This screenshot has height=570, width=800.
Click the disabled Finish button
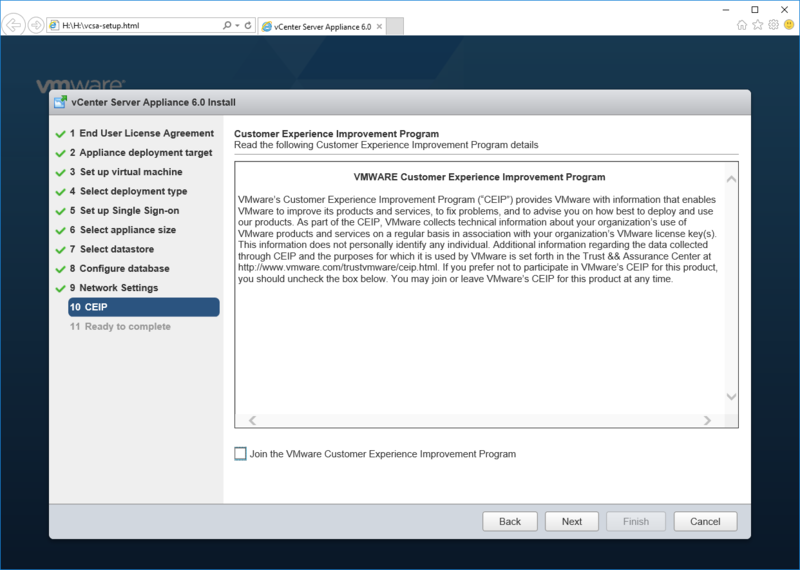[636, 521]
